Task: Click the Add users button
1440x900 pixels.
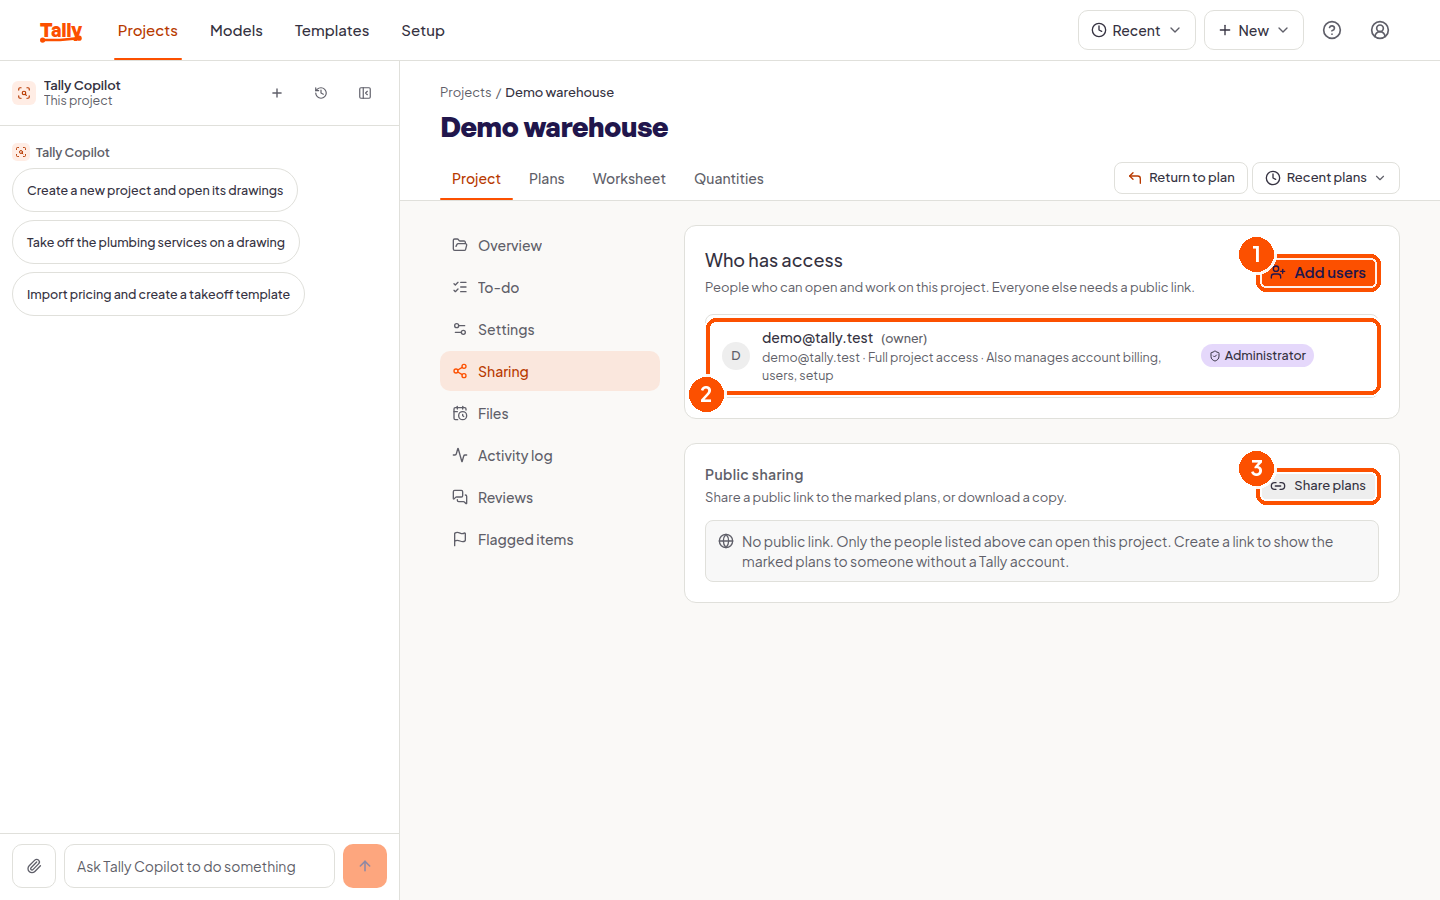Action: [1319, 273]
